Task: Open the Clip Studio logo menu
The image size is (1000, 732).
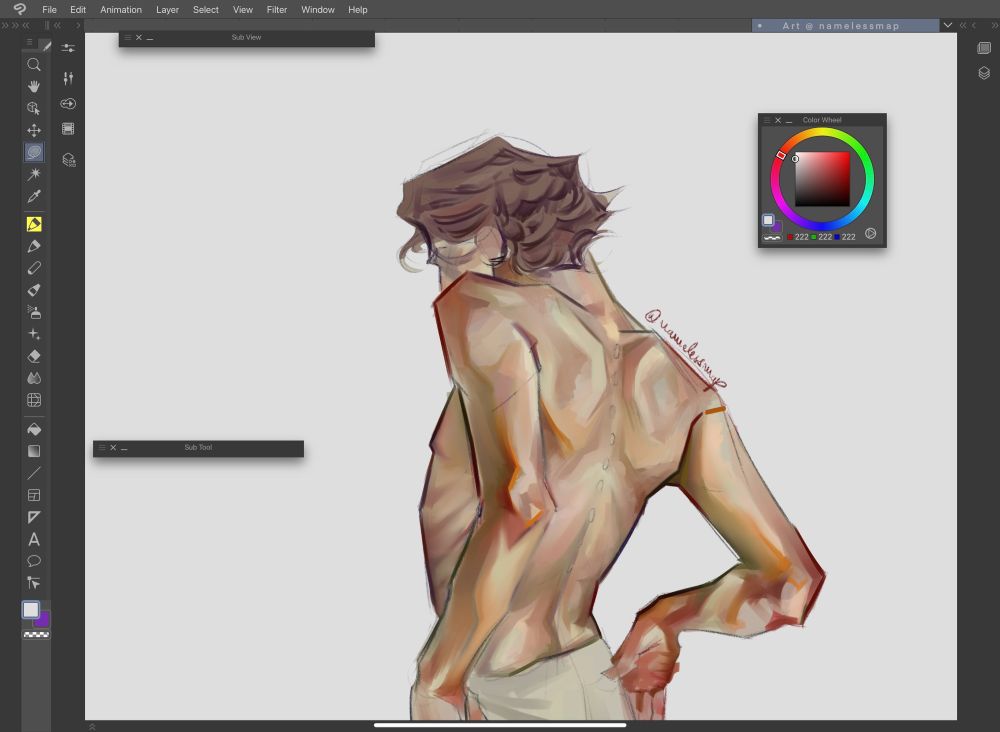Action: coord(19,9)
